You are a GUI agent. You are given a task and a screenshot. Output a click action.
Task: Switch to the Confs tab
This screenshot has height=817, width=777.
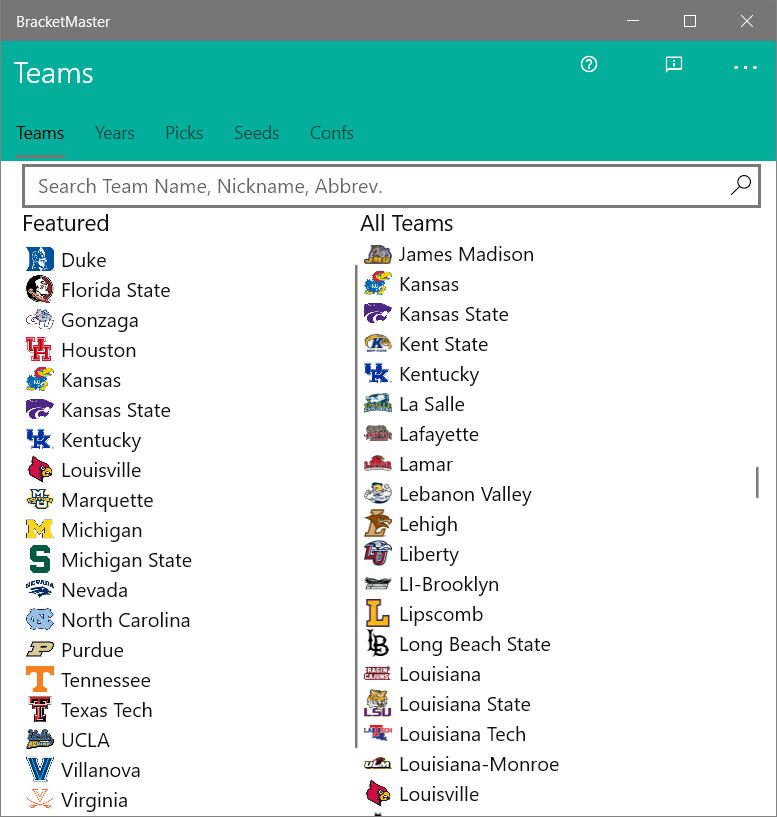pos(332,133)
